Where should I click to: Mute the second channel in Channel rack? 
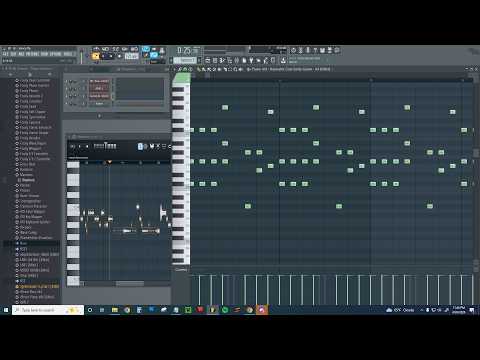tap(66, 89)
